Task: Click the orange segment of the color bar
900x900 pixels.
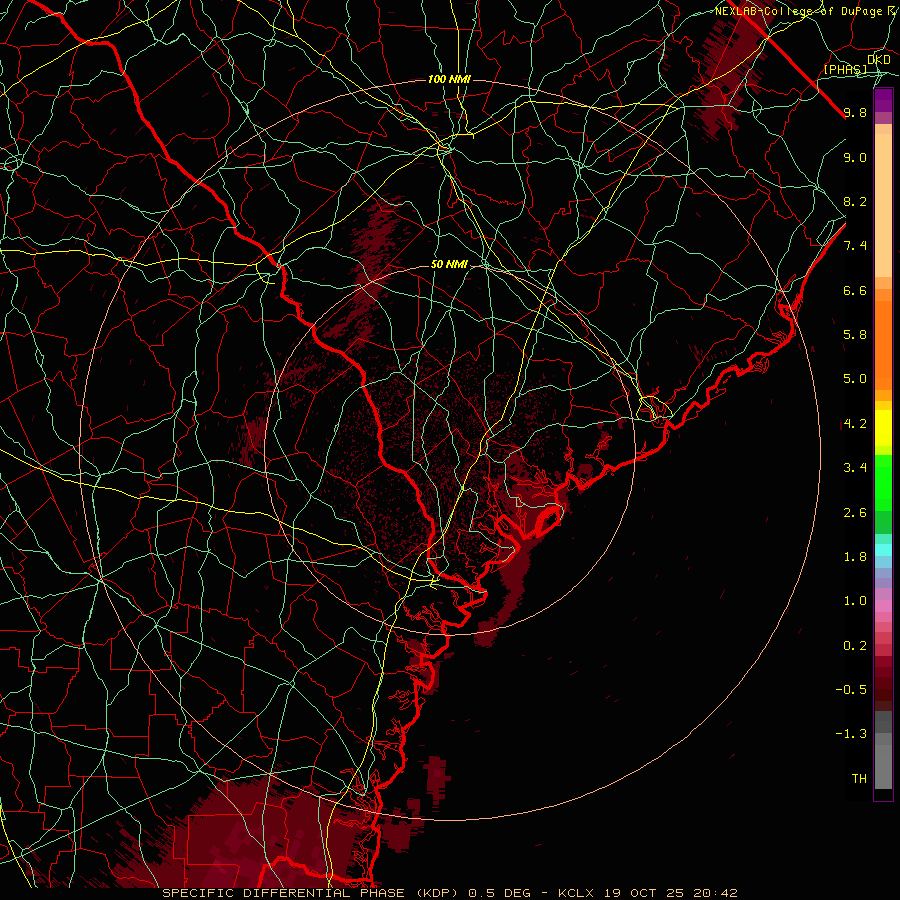Action: [x=883, y=344]
